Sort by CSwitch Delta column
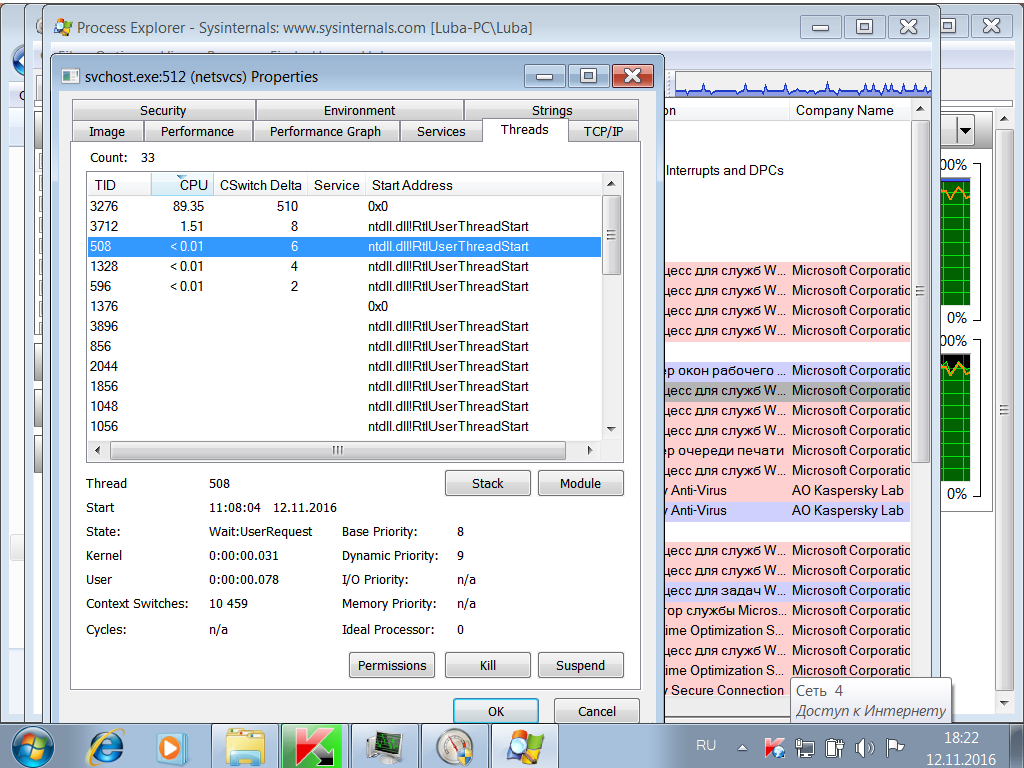Image resolution: width=1024 pixels, height=768 pixels. point(261,185)
